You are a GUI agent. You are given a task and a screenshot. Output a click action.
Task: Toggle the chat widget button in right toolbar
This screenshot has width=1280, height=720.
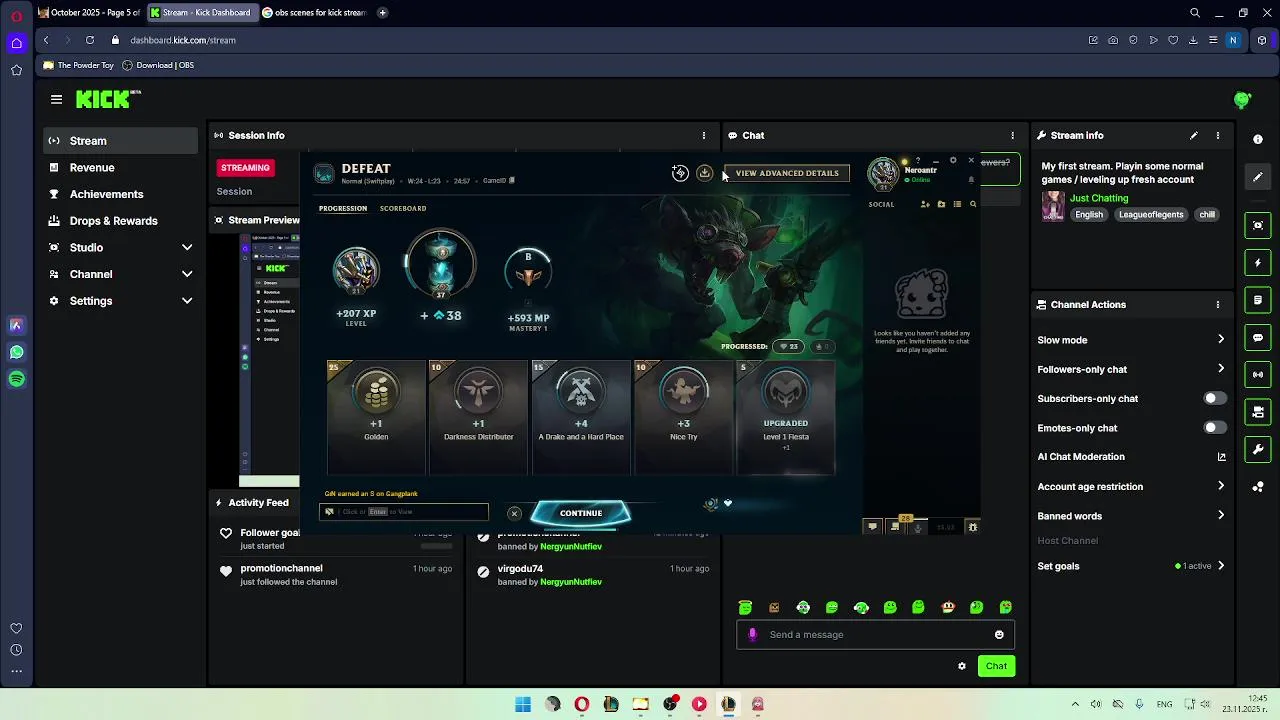point(1258,337)
